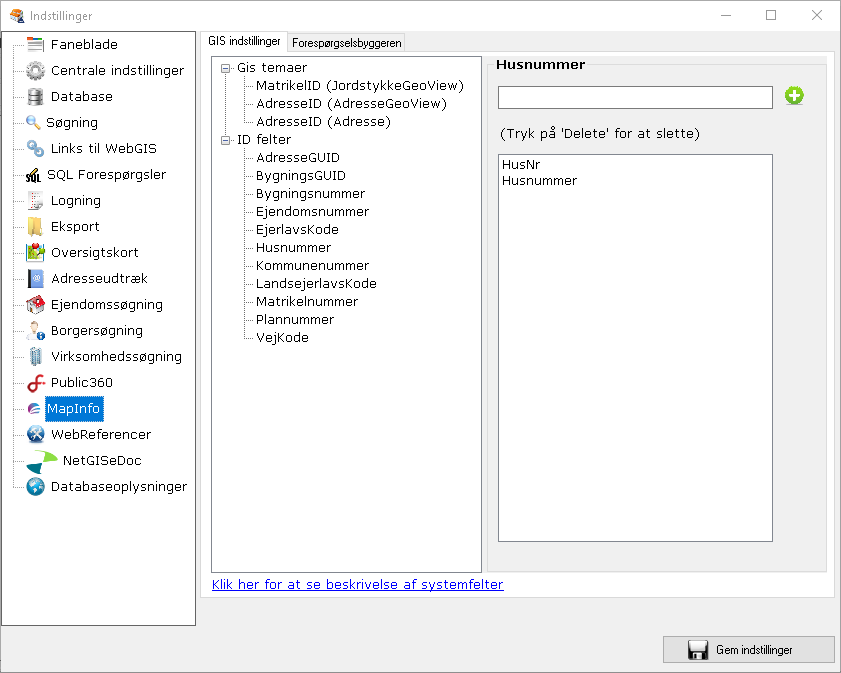Open the systemfelter beskrivelse link
The width and height of the screenshot is (841, 673).
[355, 585]
